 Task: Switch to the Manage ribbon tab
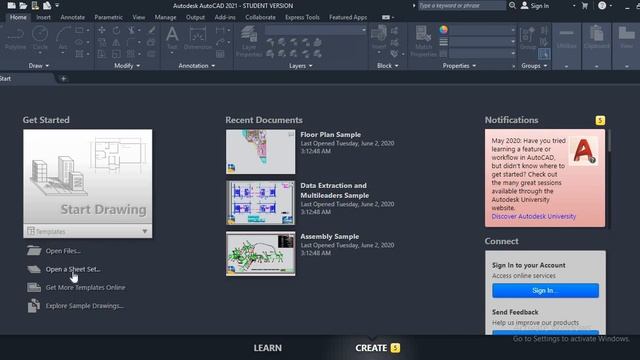pyautogui.click(x=165, y=17)
